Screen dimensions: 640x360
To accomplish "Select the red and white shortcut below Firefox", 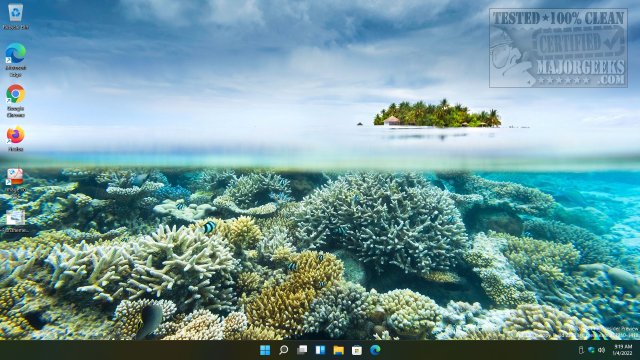I will point(16,182).
